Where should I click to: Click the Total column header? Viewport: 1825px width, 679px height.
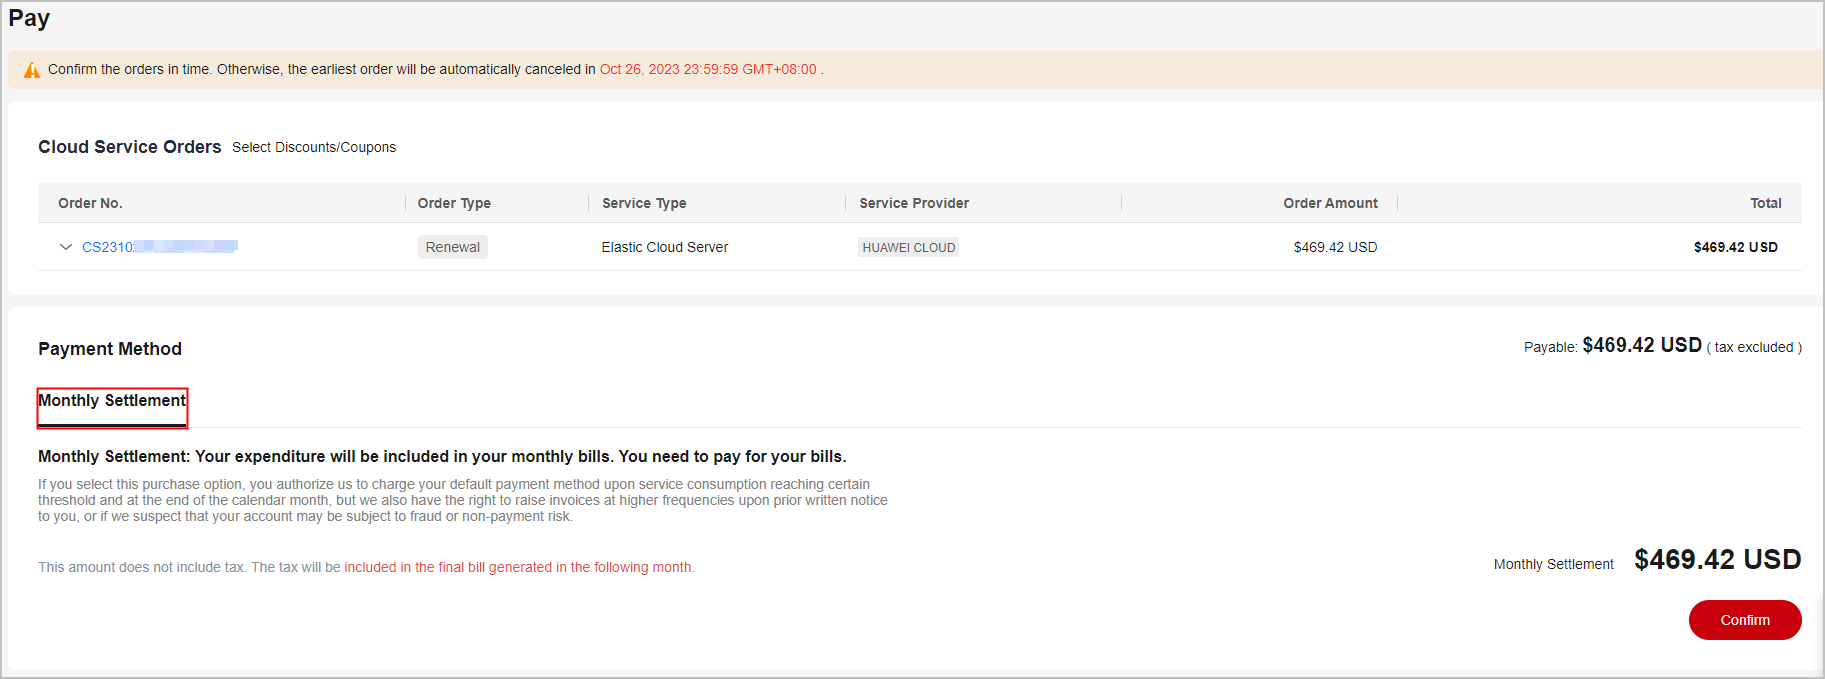point(1766,203)
